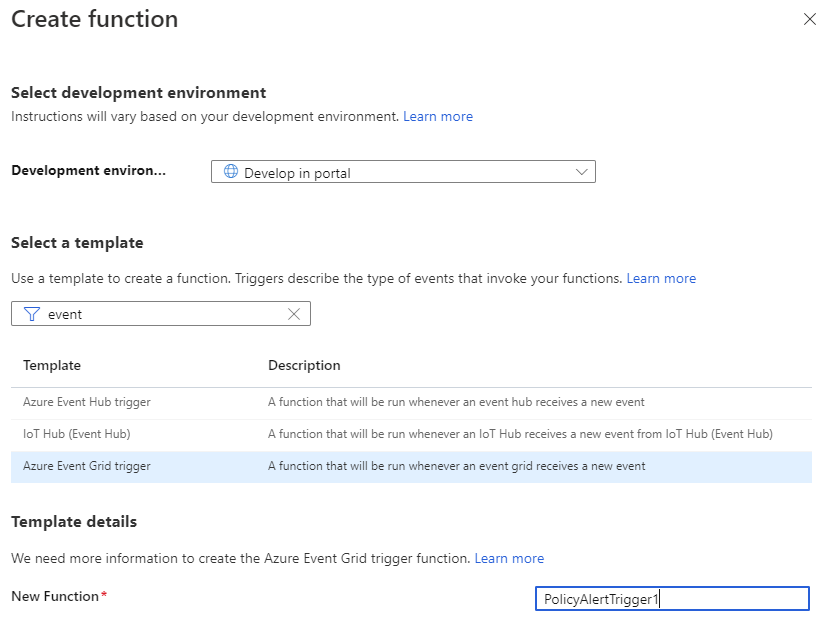The height and width of the screenshot is (643, 831).
Task: Open Learn more link about development environments
Action: [x=438, y=116]
